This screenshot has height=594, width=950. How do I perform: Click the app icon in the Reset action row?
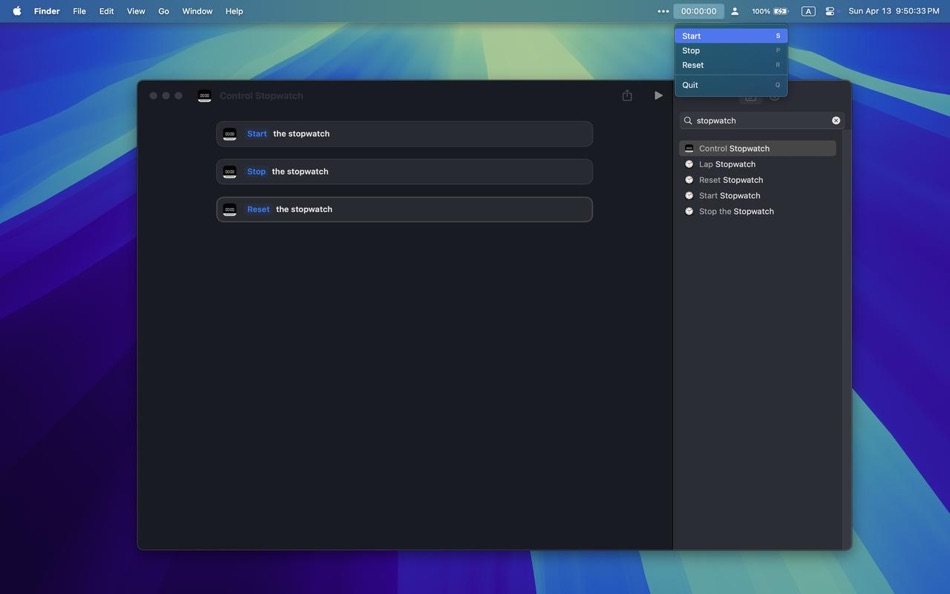230,209
